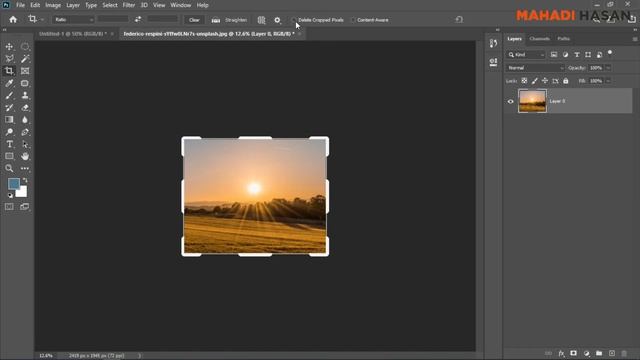Open additional crop settings gear
The width and height of the screenshot is (640, 360).
[278, 20]
